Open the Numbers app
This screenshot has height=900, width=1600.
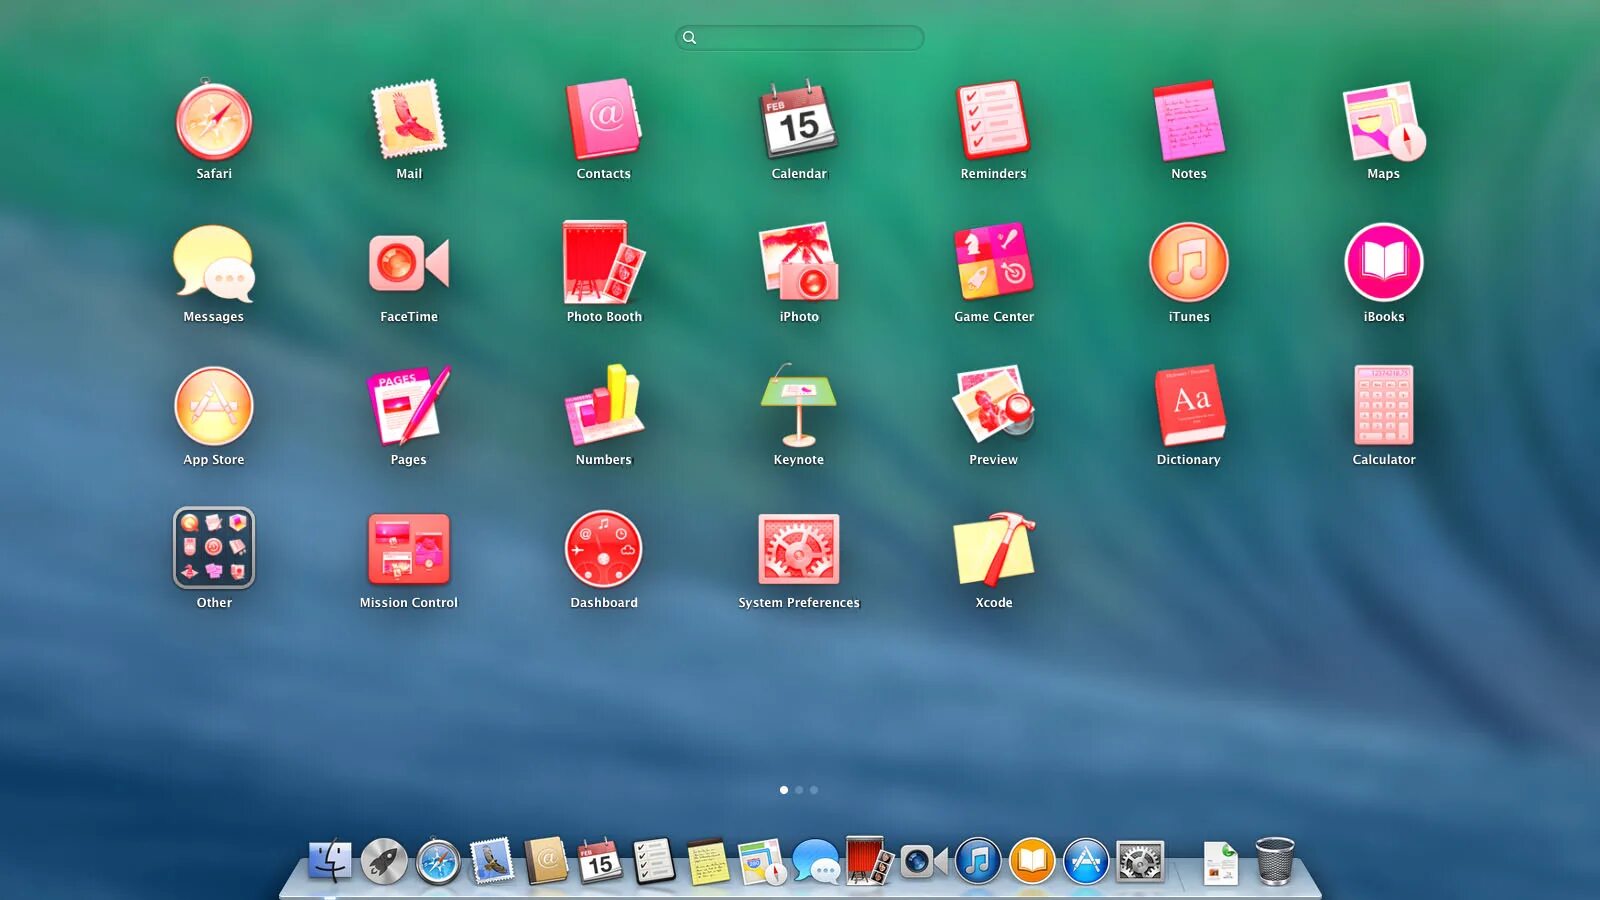(x=604, y=404)
